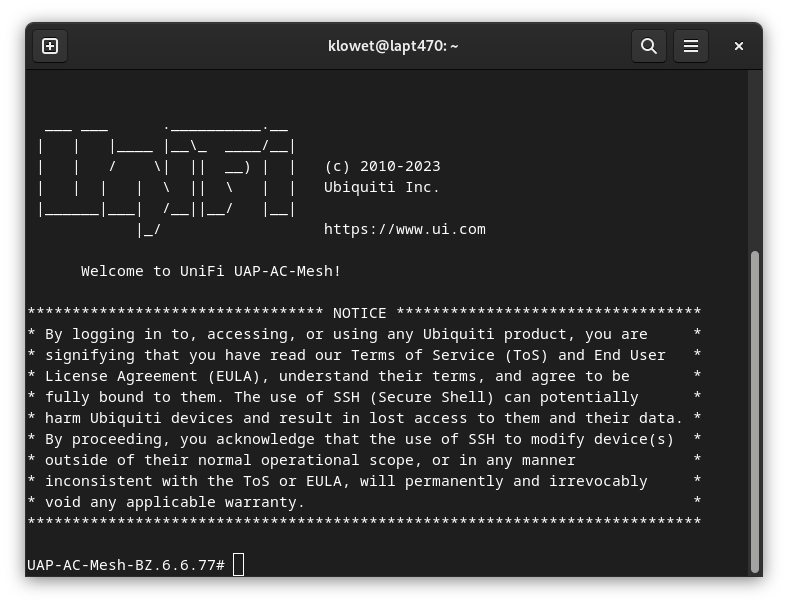Click the cursor block at the prompt

tap(238, 565)
